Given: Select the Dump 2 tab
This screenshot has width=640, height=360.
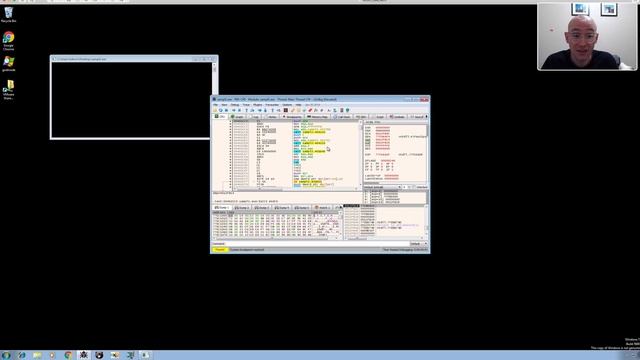Looking at the screenshot, I should pyautogui.click(x=242, y=207).
